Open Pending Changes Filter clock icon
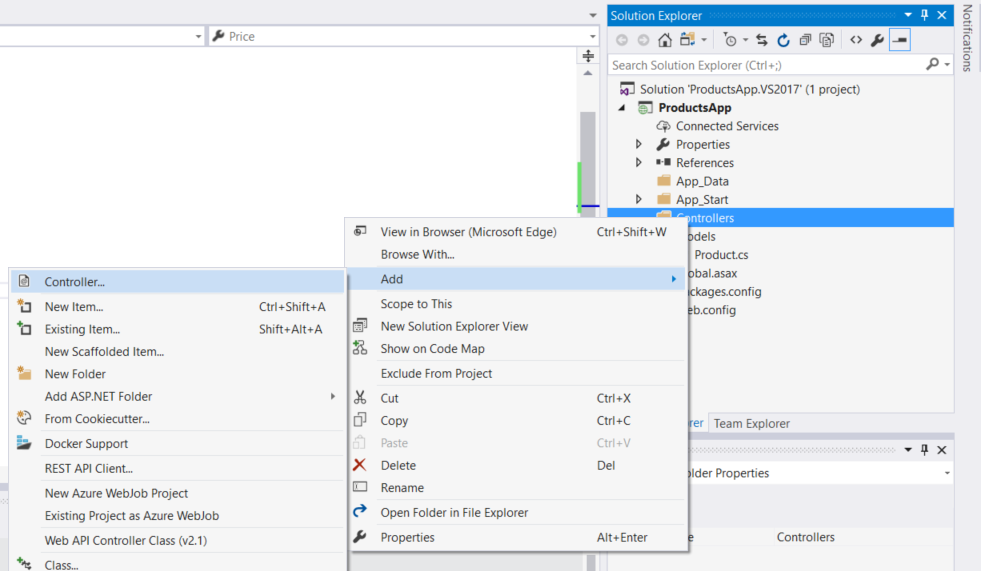 (730, 40)
